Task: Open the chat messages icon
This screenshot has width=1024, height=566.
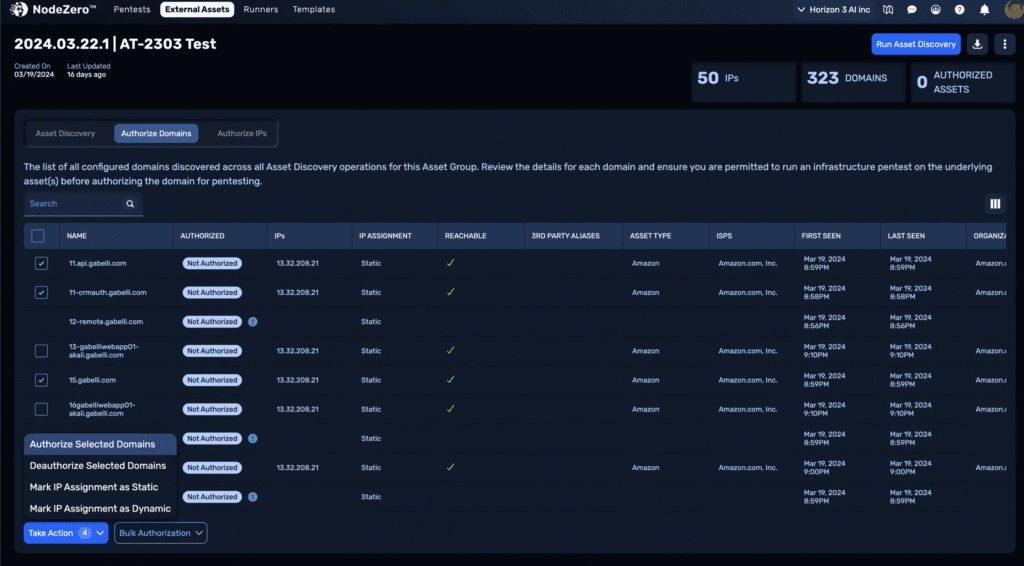Action: (911, 10)
